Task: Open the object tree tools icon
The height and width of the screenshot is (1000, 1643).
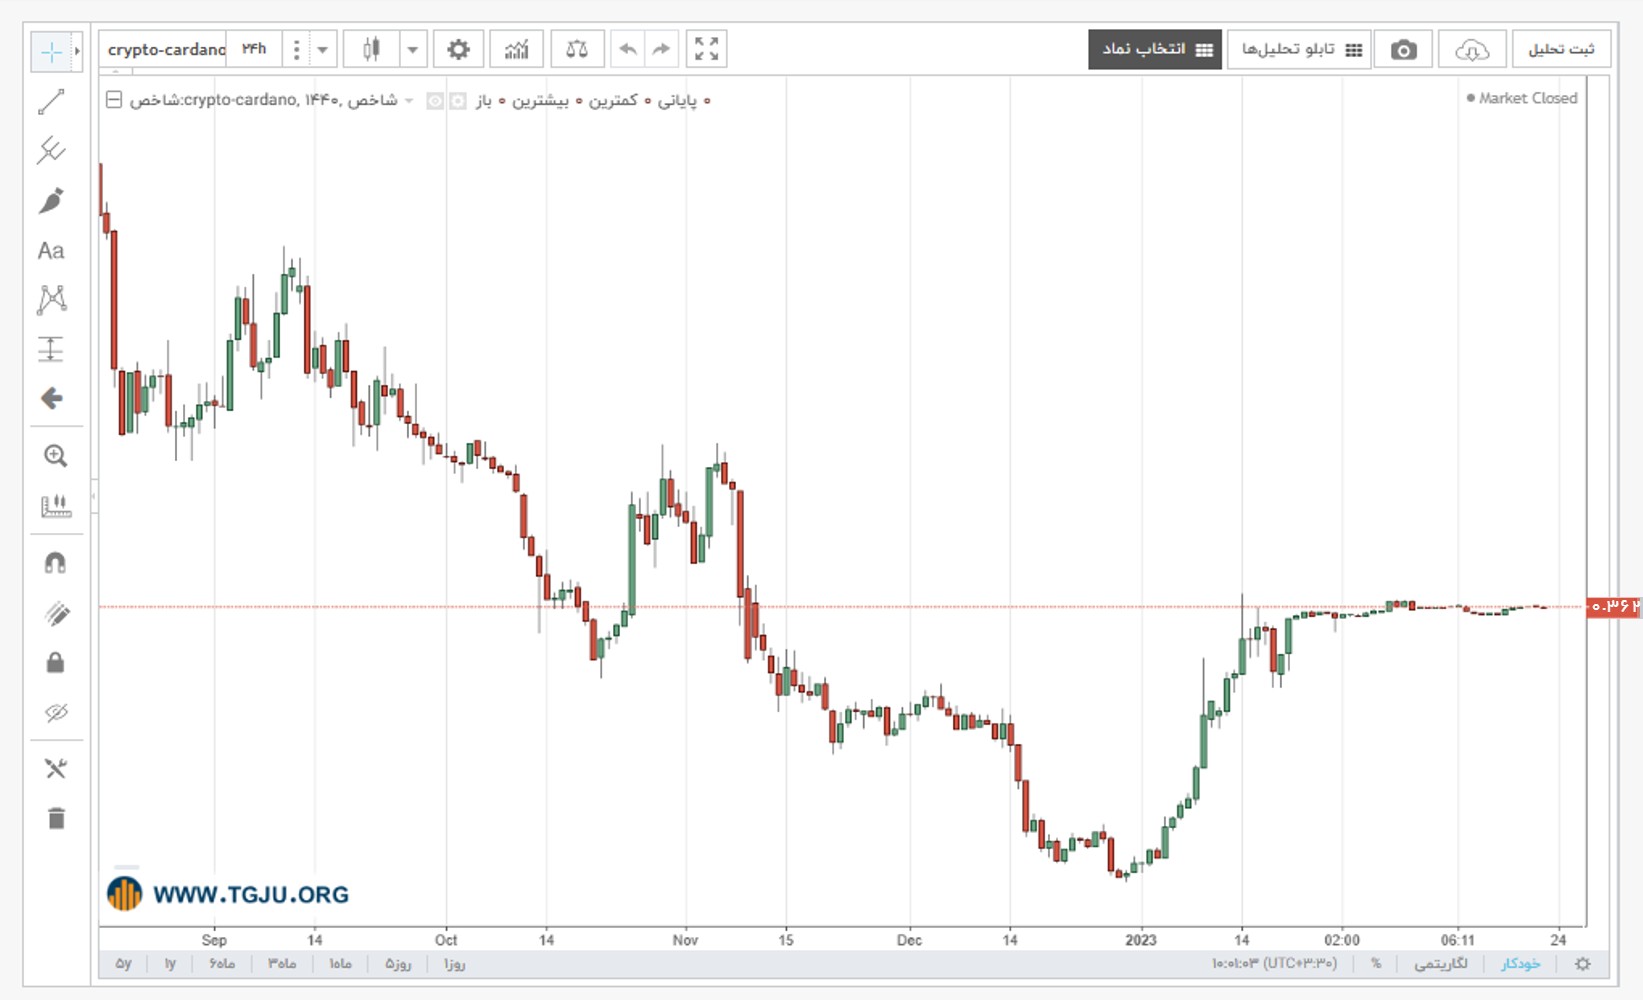Action: coord(55,769)
